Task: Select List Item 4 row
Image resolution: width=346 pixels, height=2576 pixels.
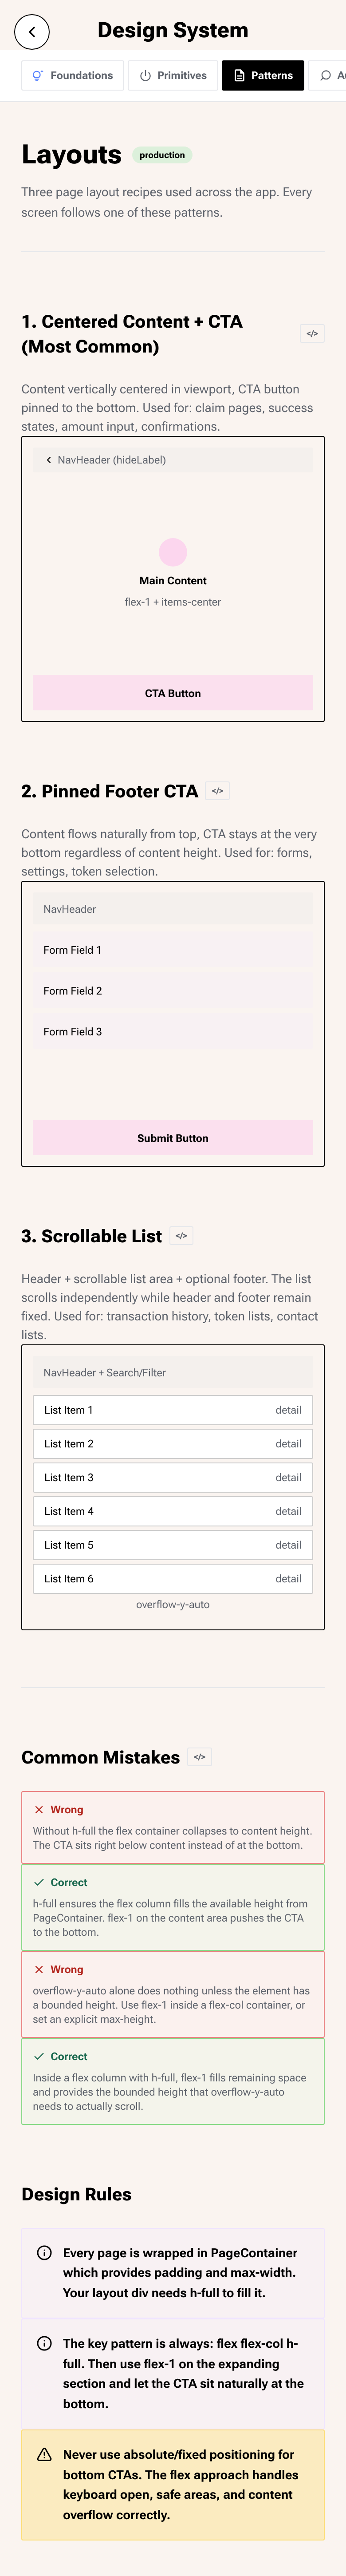Action: click(x=173, y=1511)
